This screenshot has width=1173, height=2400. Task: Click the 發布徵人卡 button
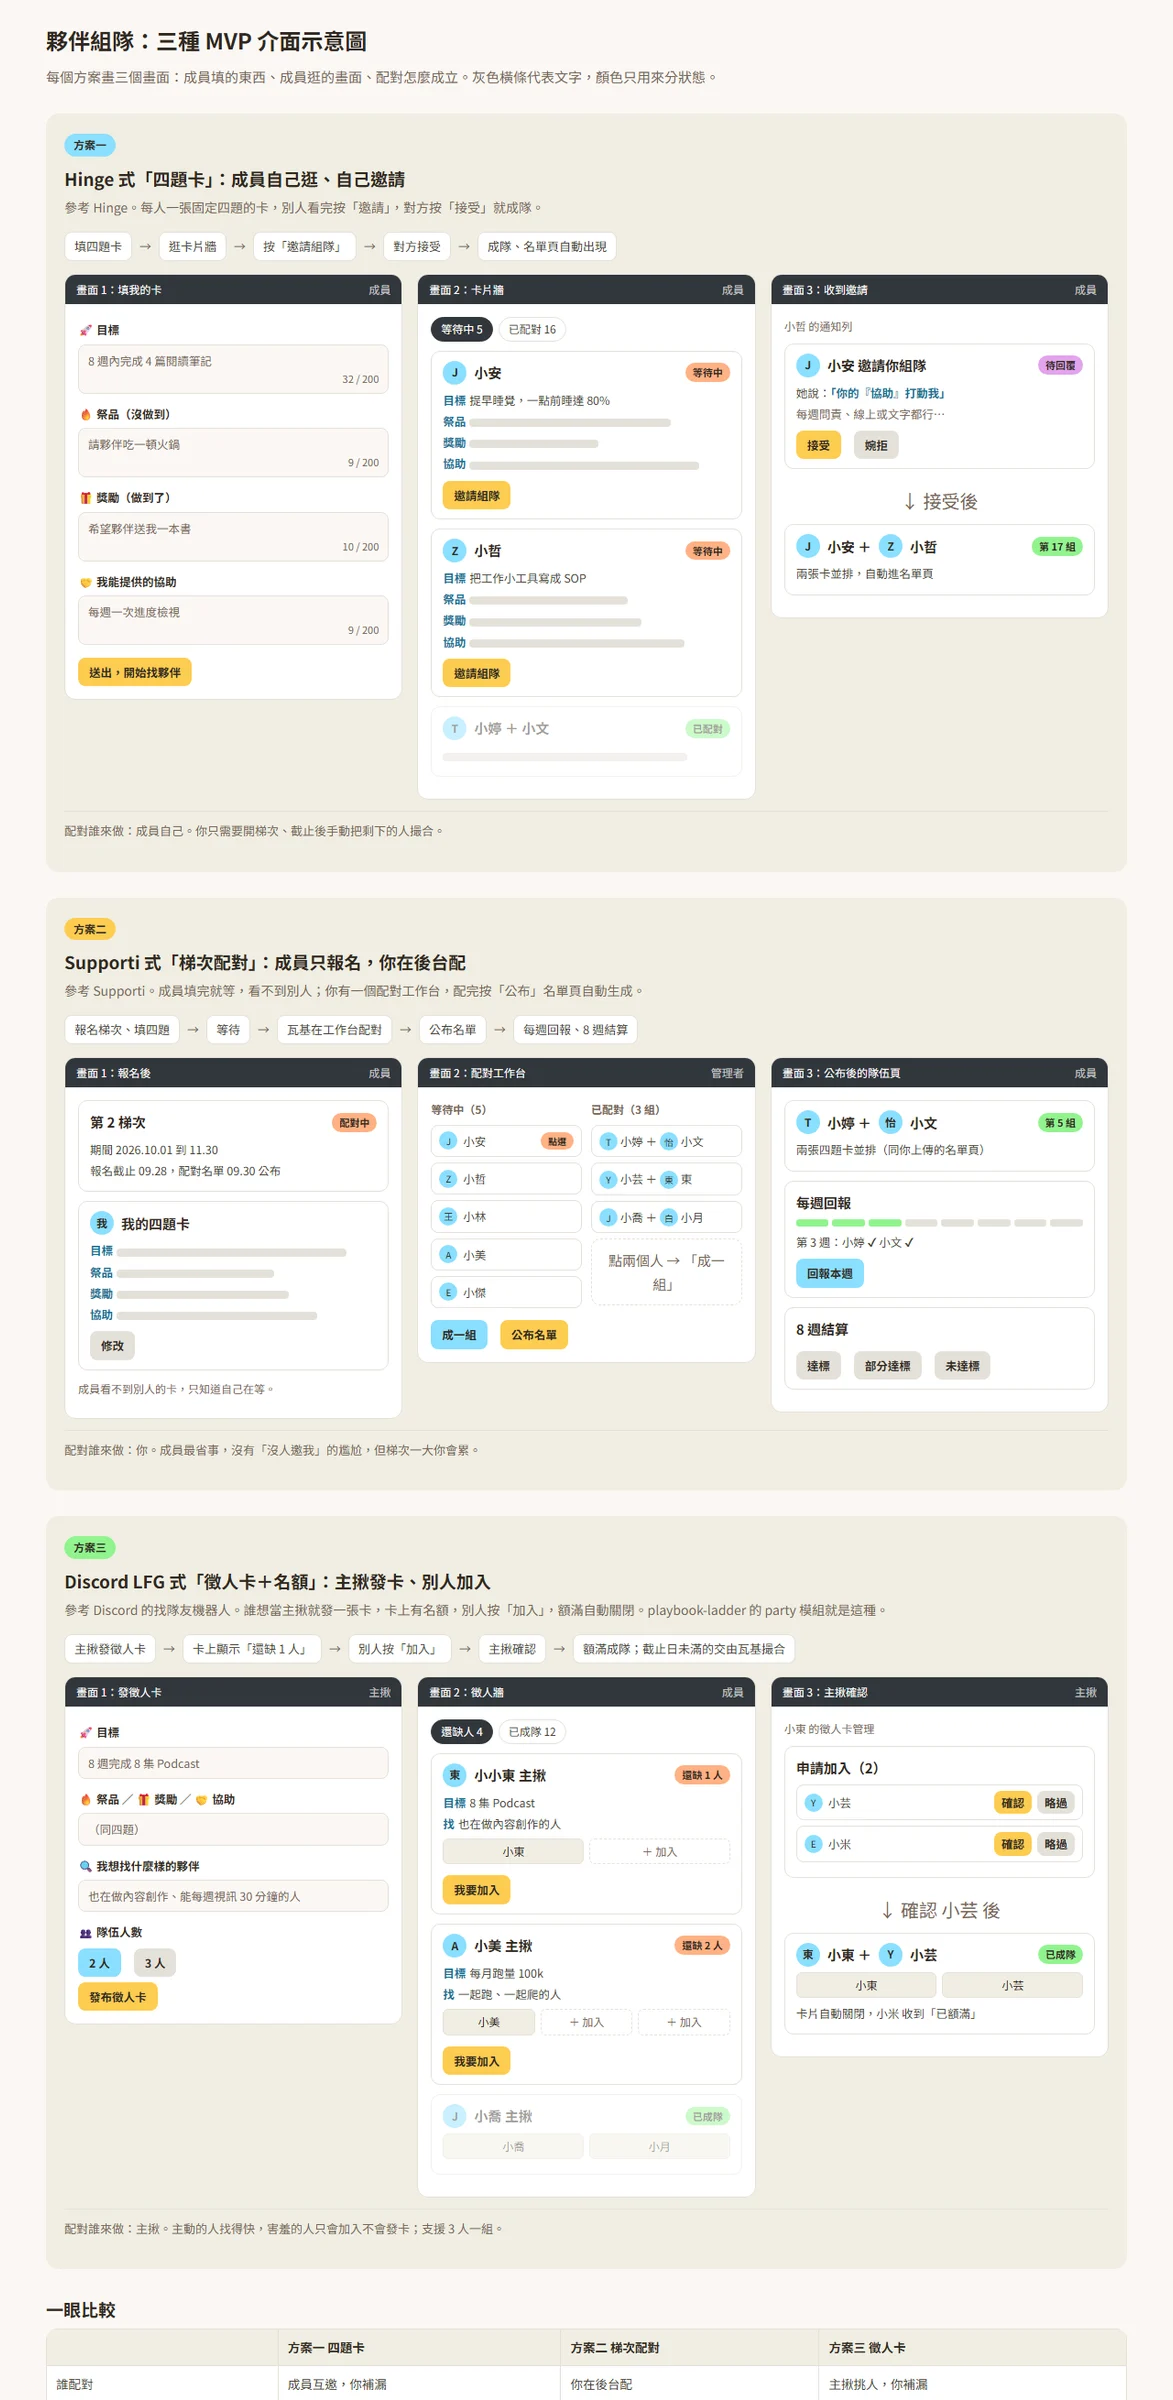click(x=118, y=1997)
